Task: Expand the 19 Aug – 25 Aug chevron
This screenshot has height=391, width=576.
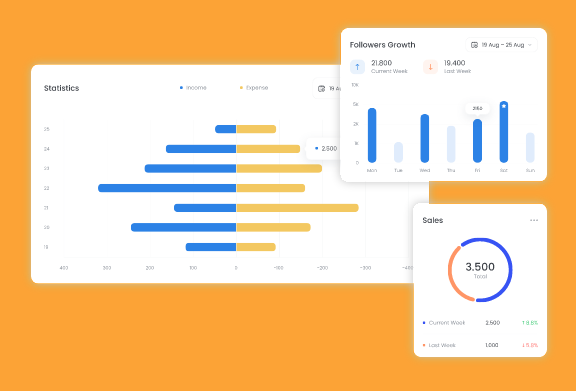Action: pos(530,45)
